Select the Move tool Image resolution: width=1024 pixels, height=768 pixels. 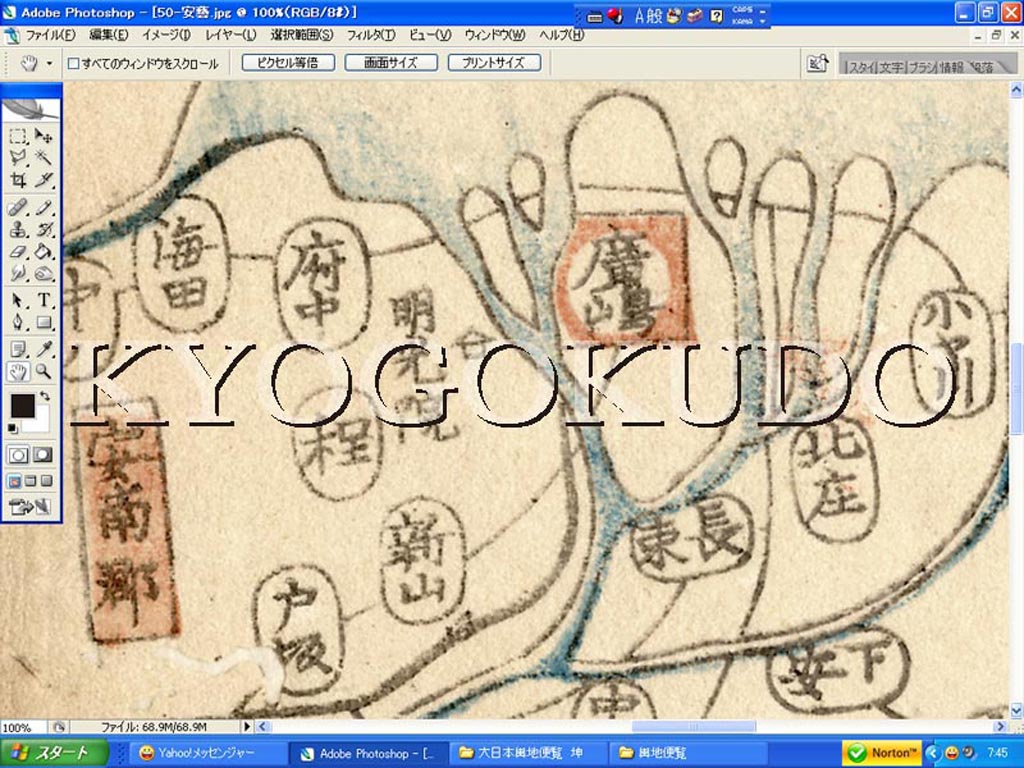(x=43, y=136)
